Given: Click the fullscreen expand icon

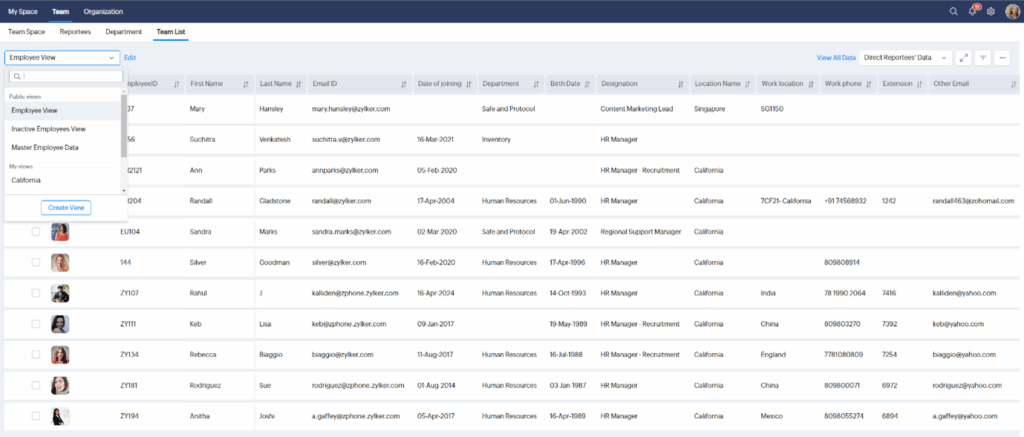Looking at the screenshot, I should click(x=964, y=58).
